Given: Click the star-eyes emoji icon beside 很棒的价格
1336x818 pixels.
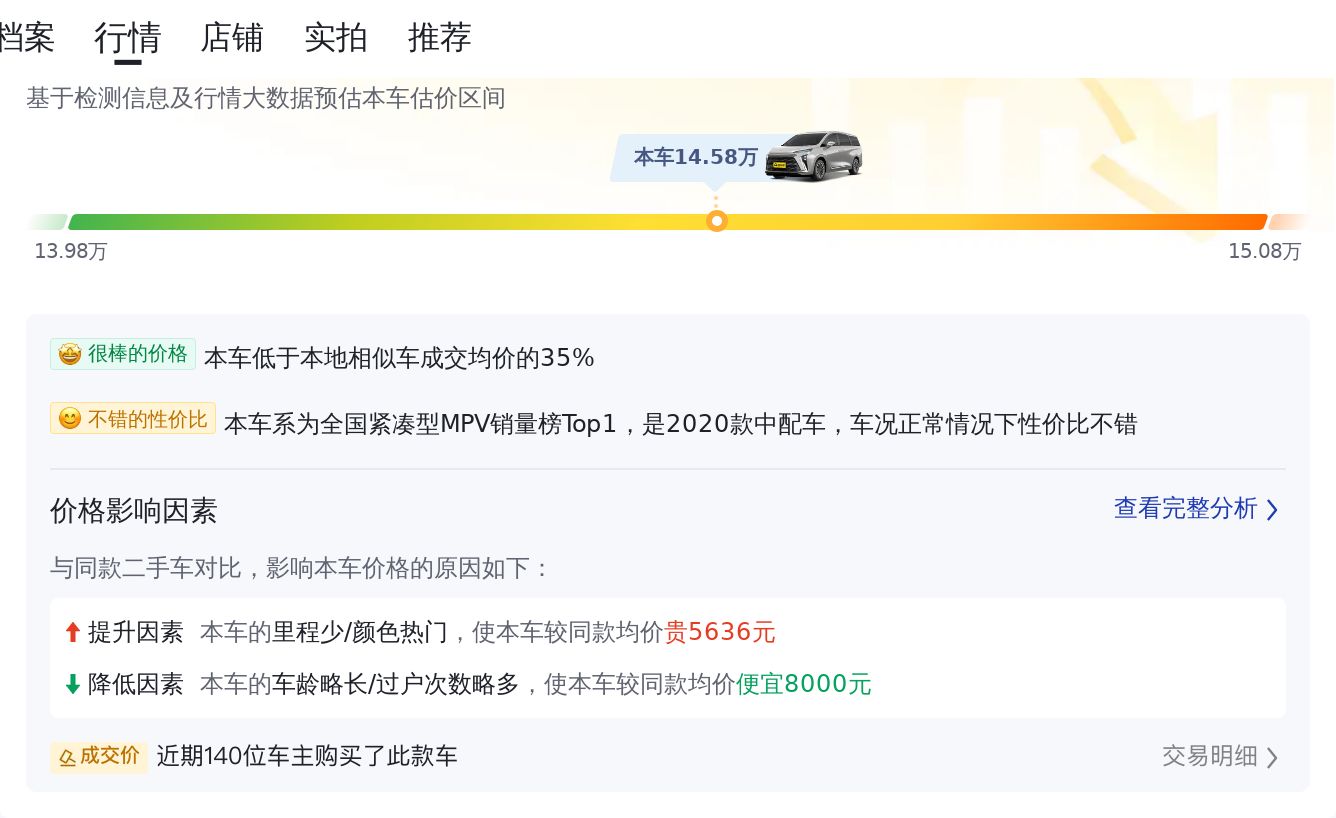Looking at the screenshot, I should pos(69,355).
